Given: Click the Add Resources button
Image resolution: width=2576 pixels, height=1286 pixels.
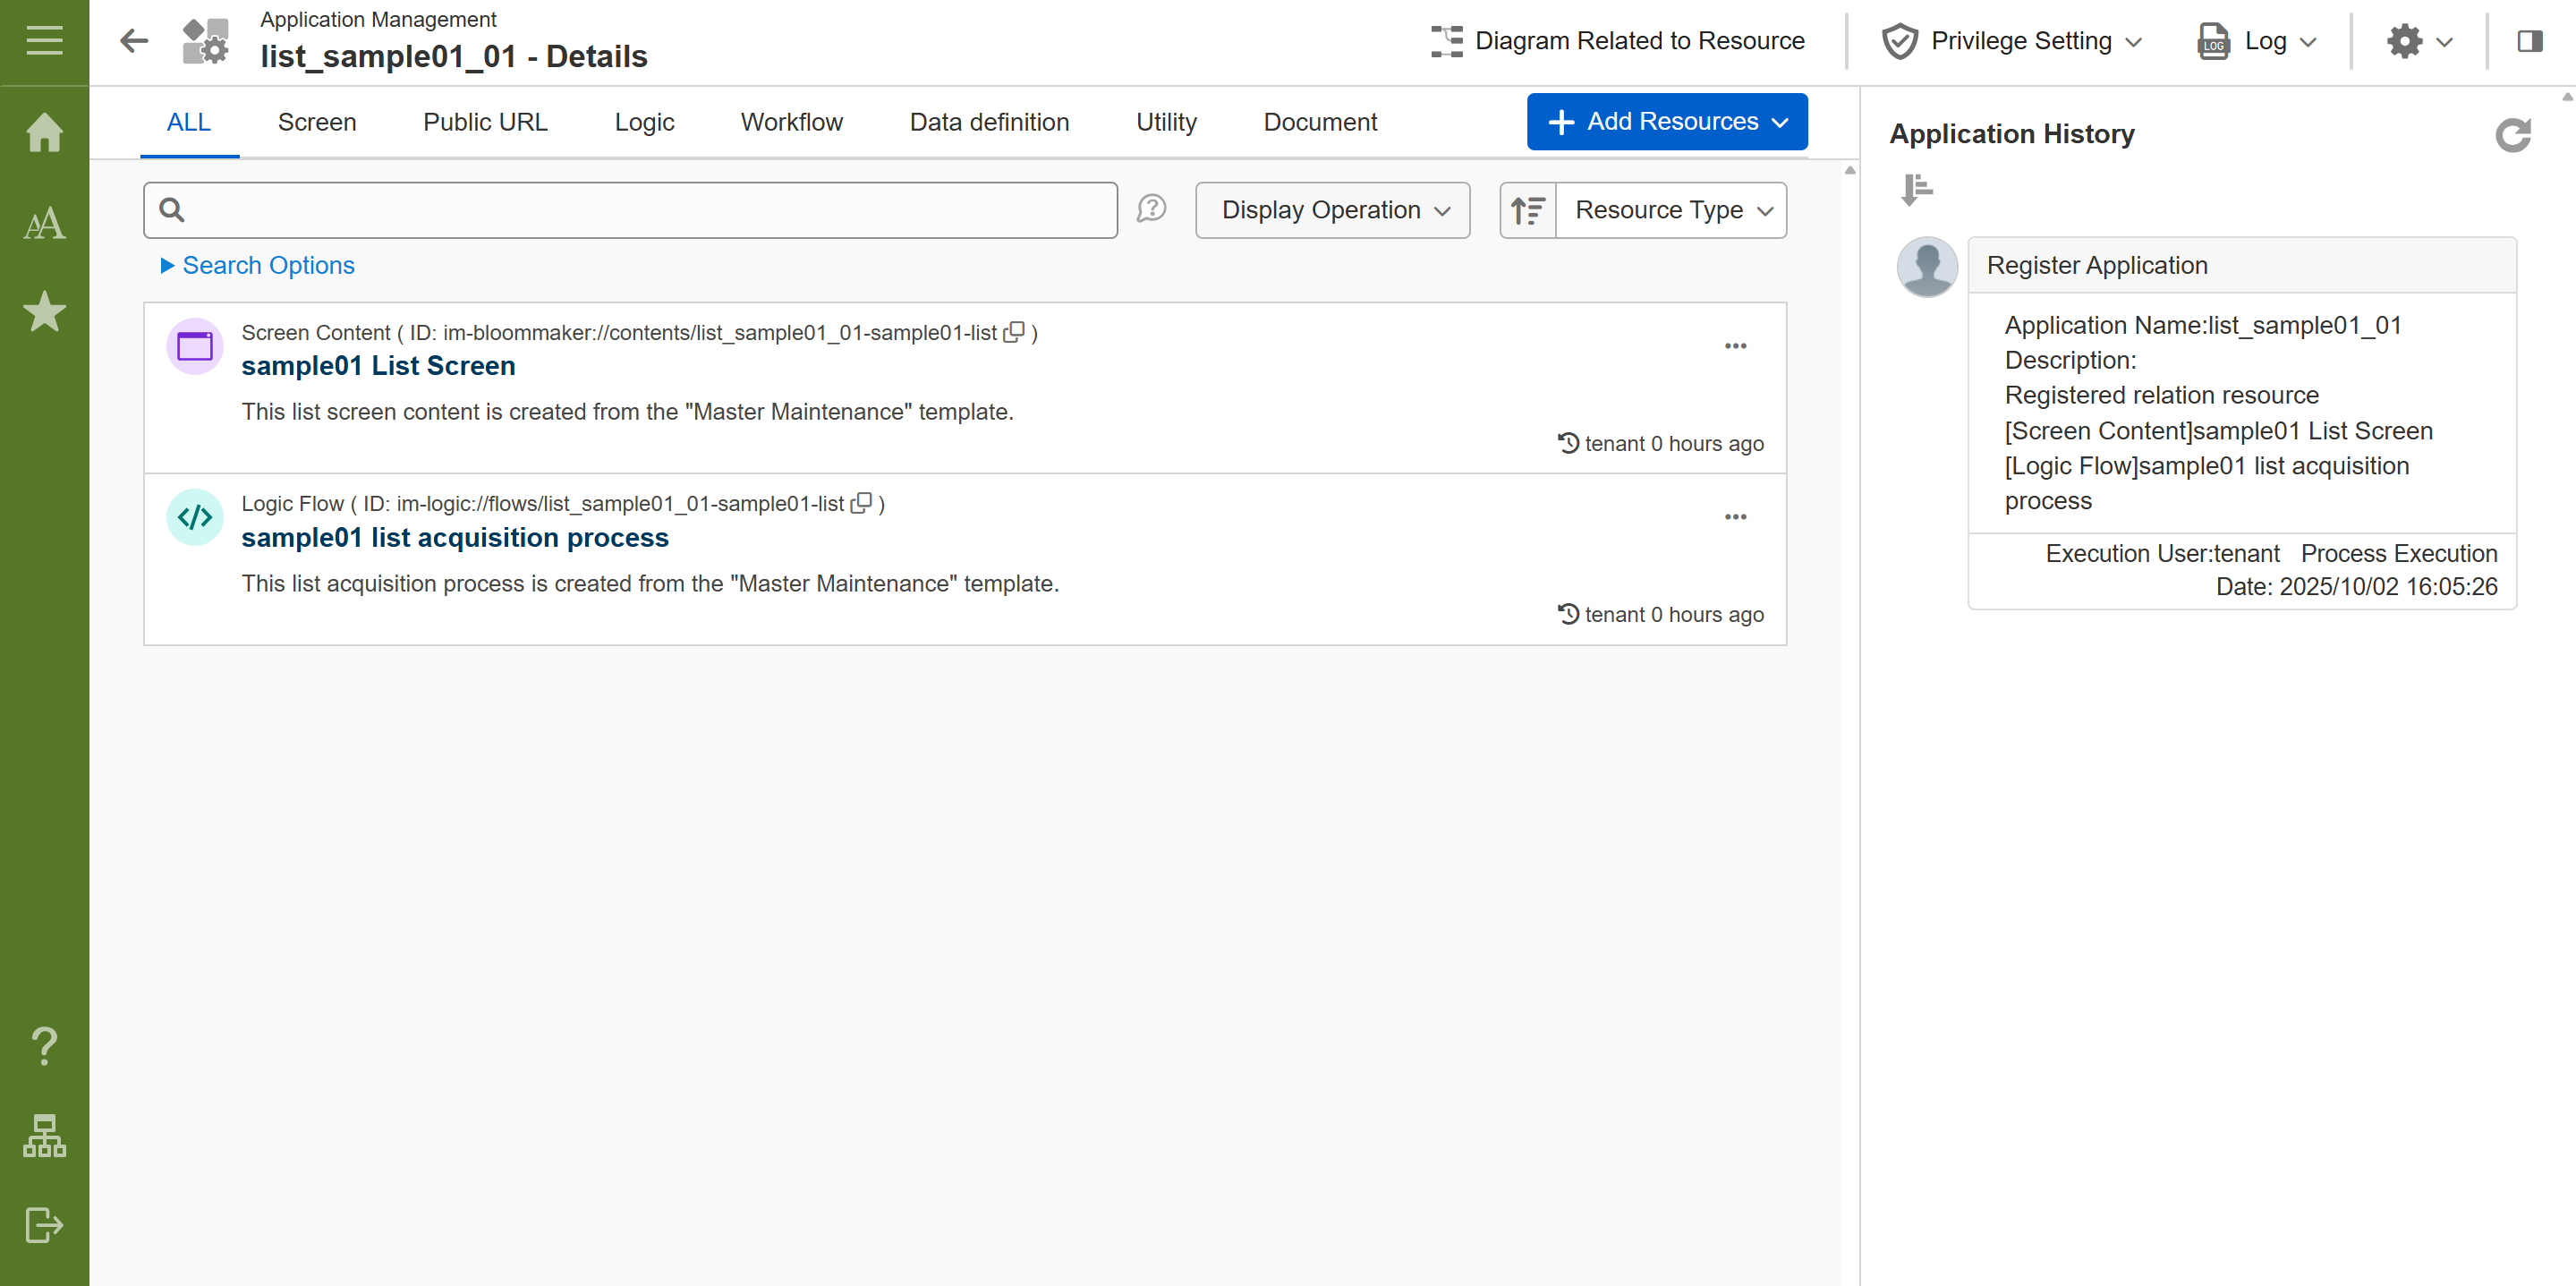Looking at the screenshot, I should (1666, 122).
